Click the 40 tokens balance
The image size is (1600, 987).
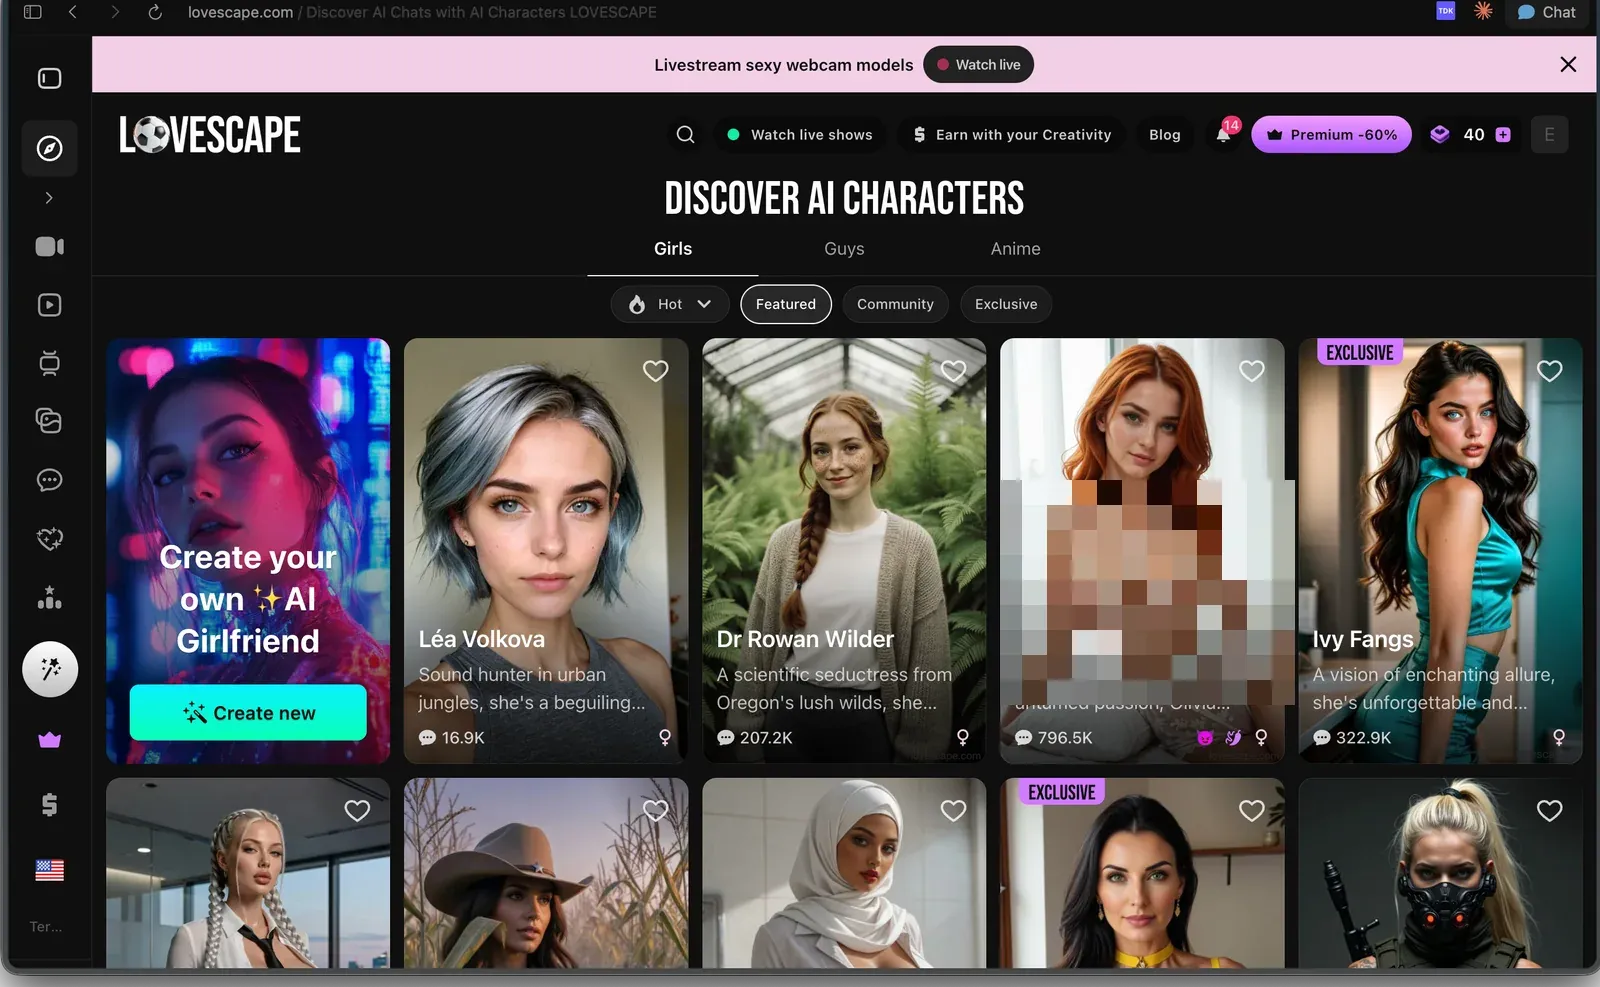(1473, 134)
